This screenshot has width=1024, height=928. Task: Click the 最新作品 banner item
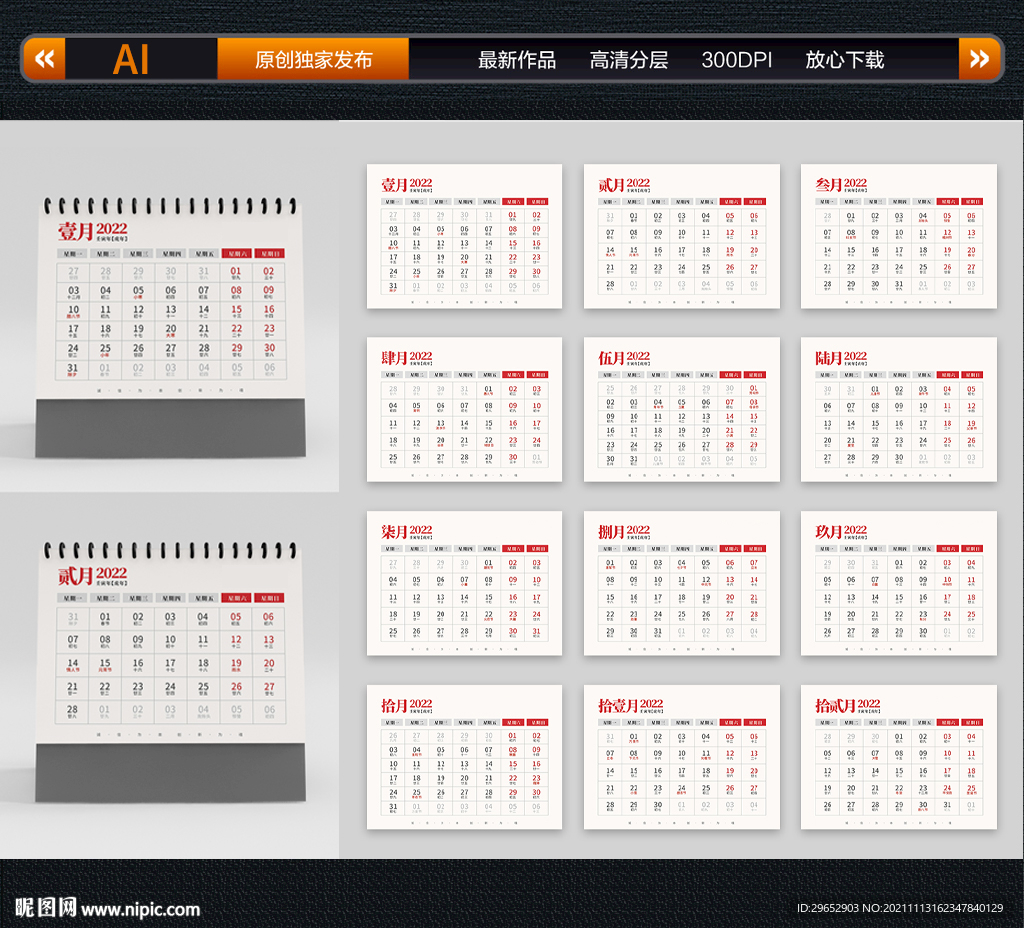coord(517,60)
